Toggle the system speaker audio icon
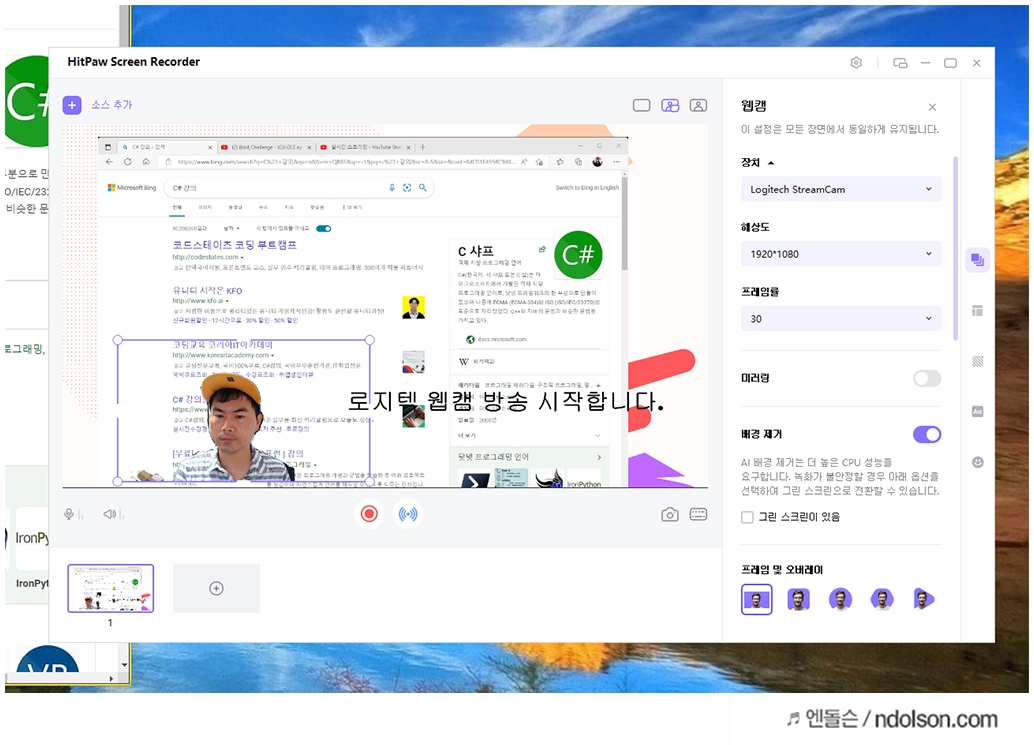 [x=109, y=514]
